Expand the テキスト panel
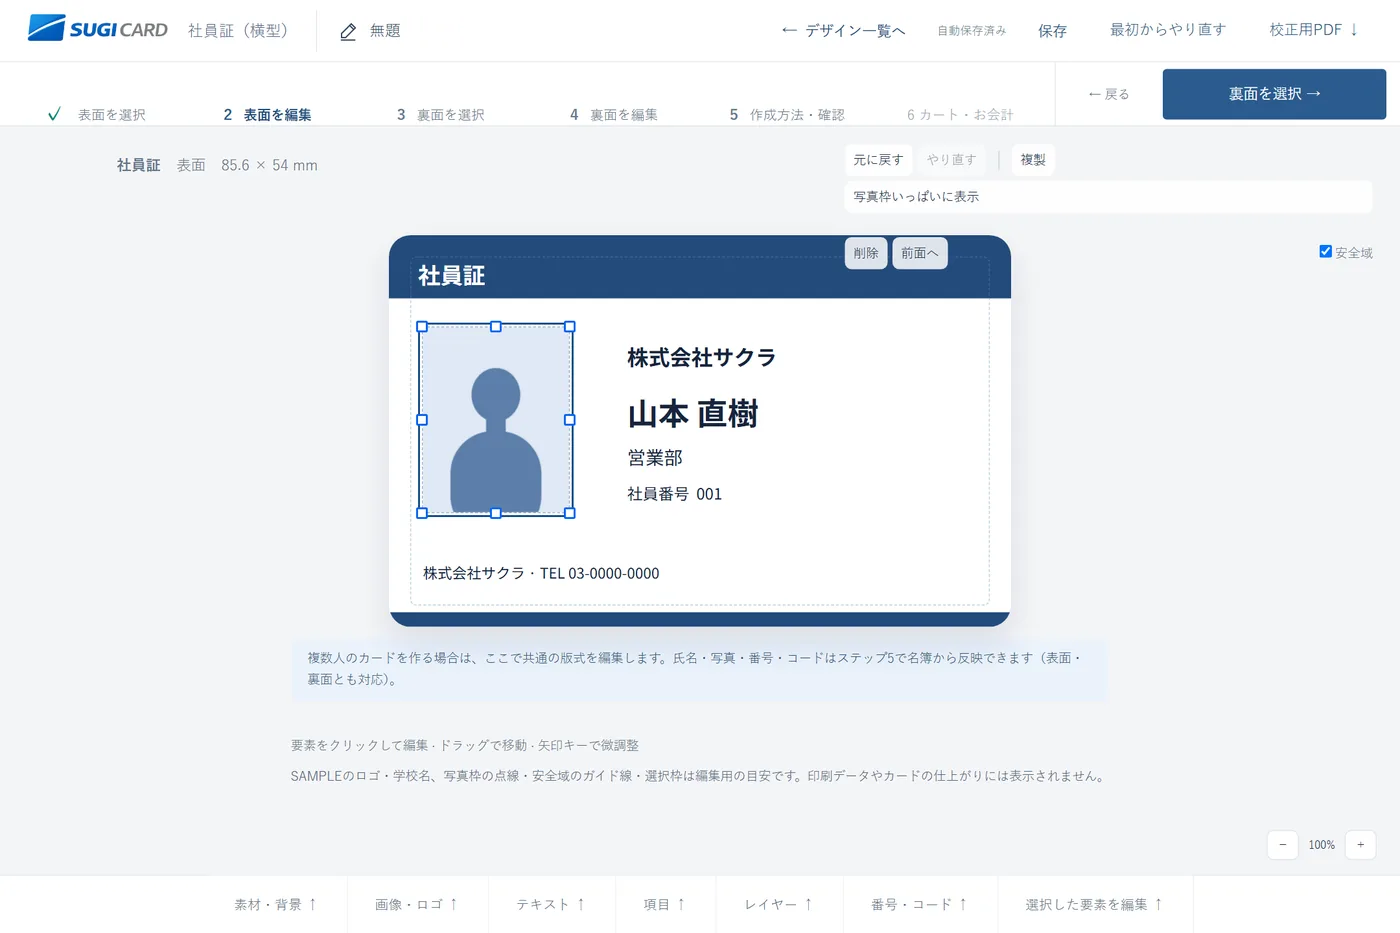1400x933 pixels. click(552, 905)
